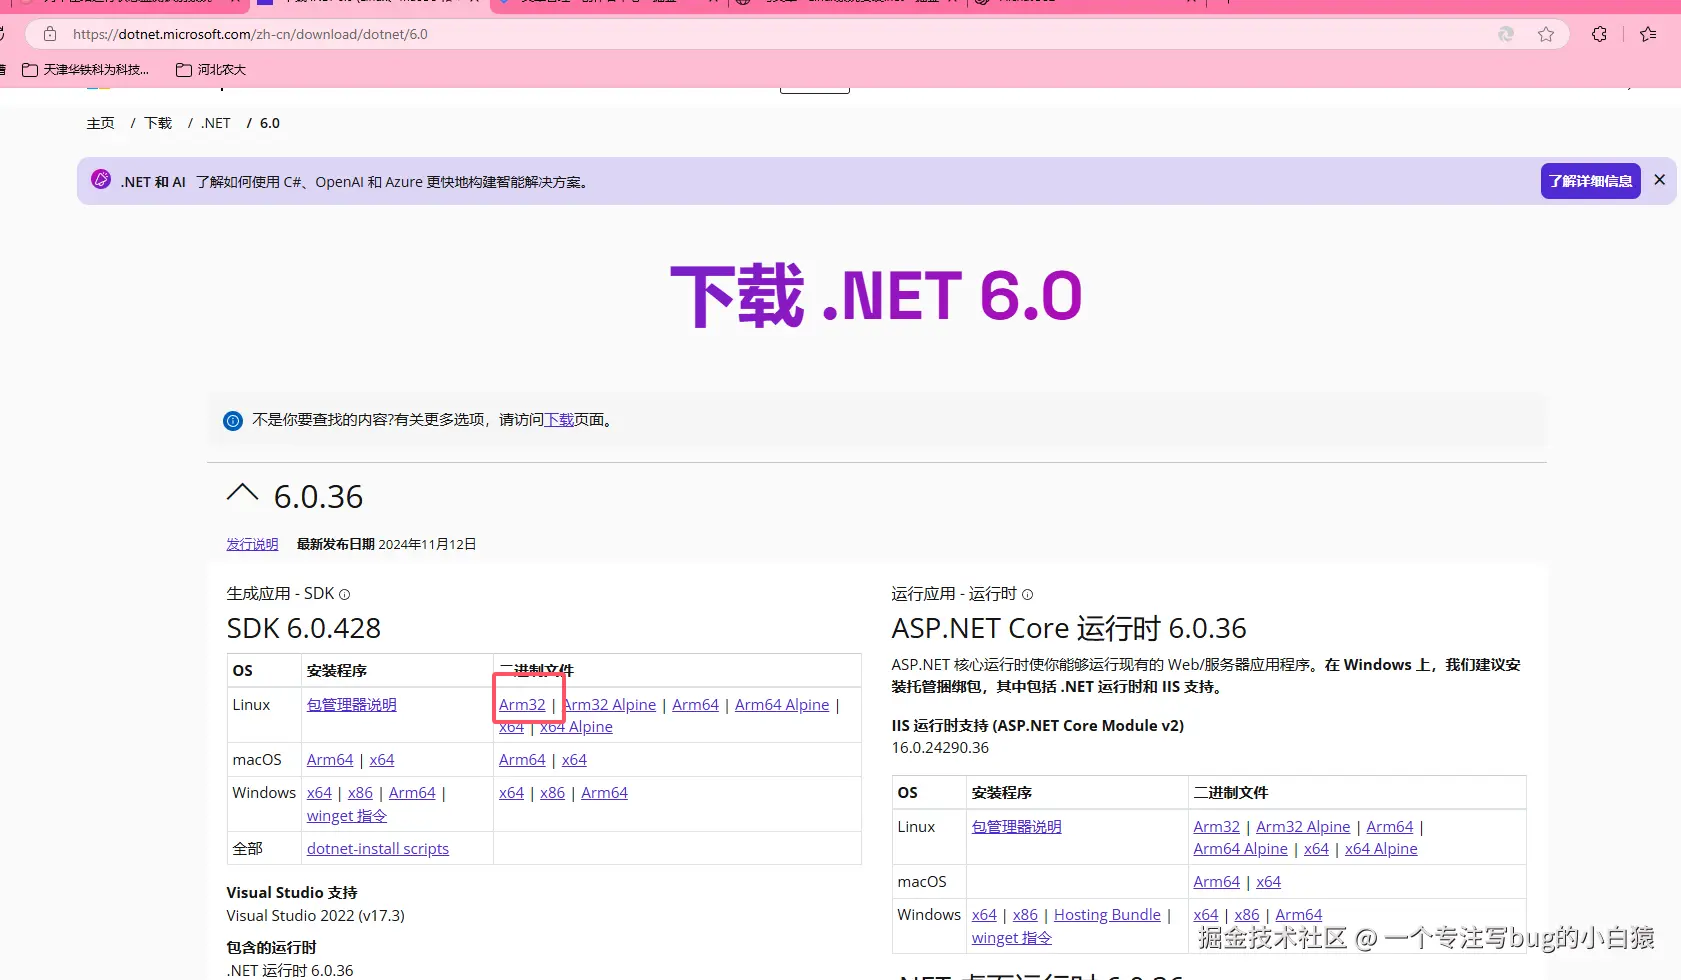Open .NET breadcrumb link
The width and height of the screenshot is (1681, 980).
coord(216,123)
